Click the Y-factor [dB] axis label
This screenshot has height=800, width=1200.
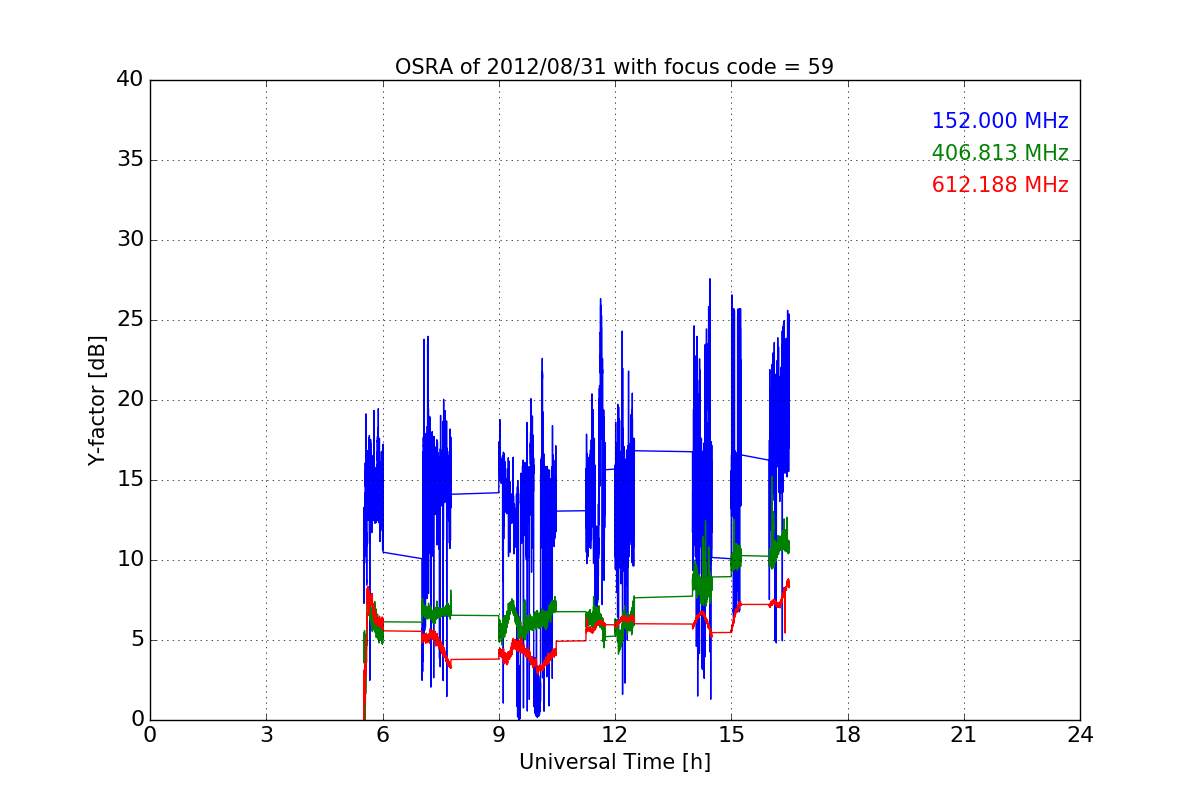click(x=96, y=400)
